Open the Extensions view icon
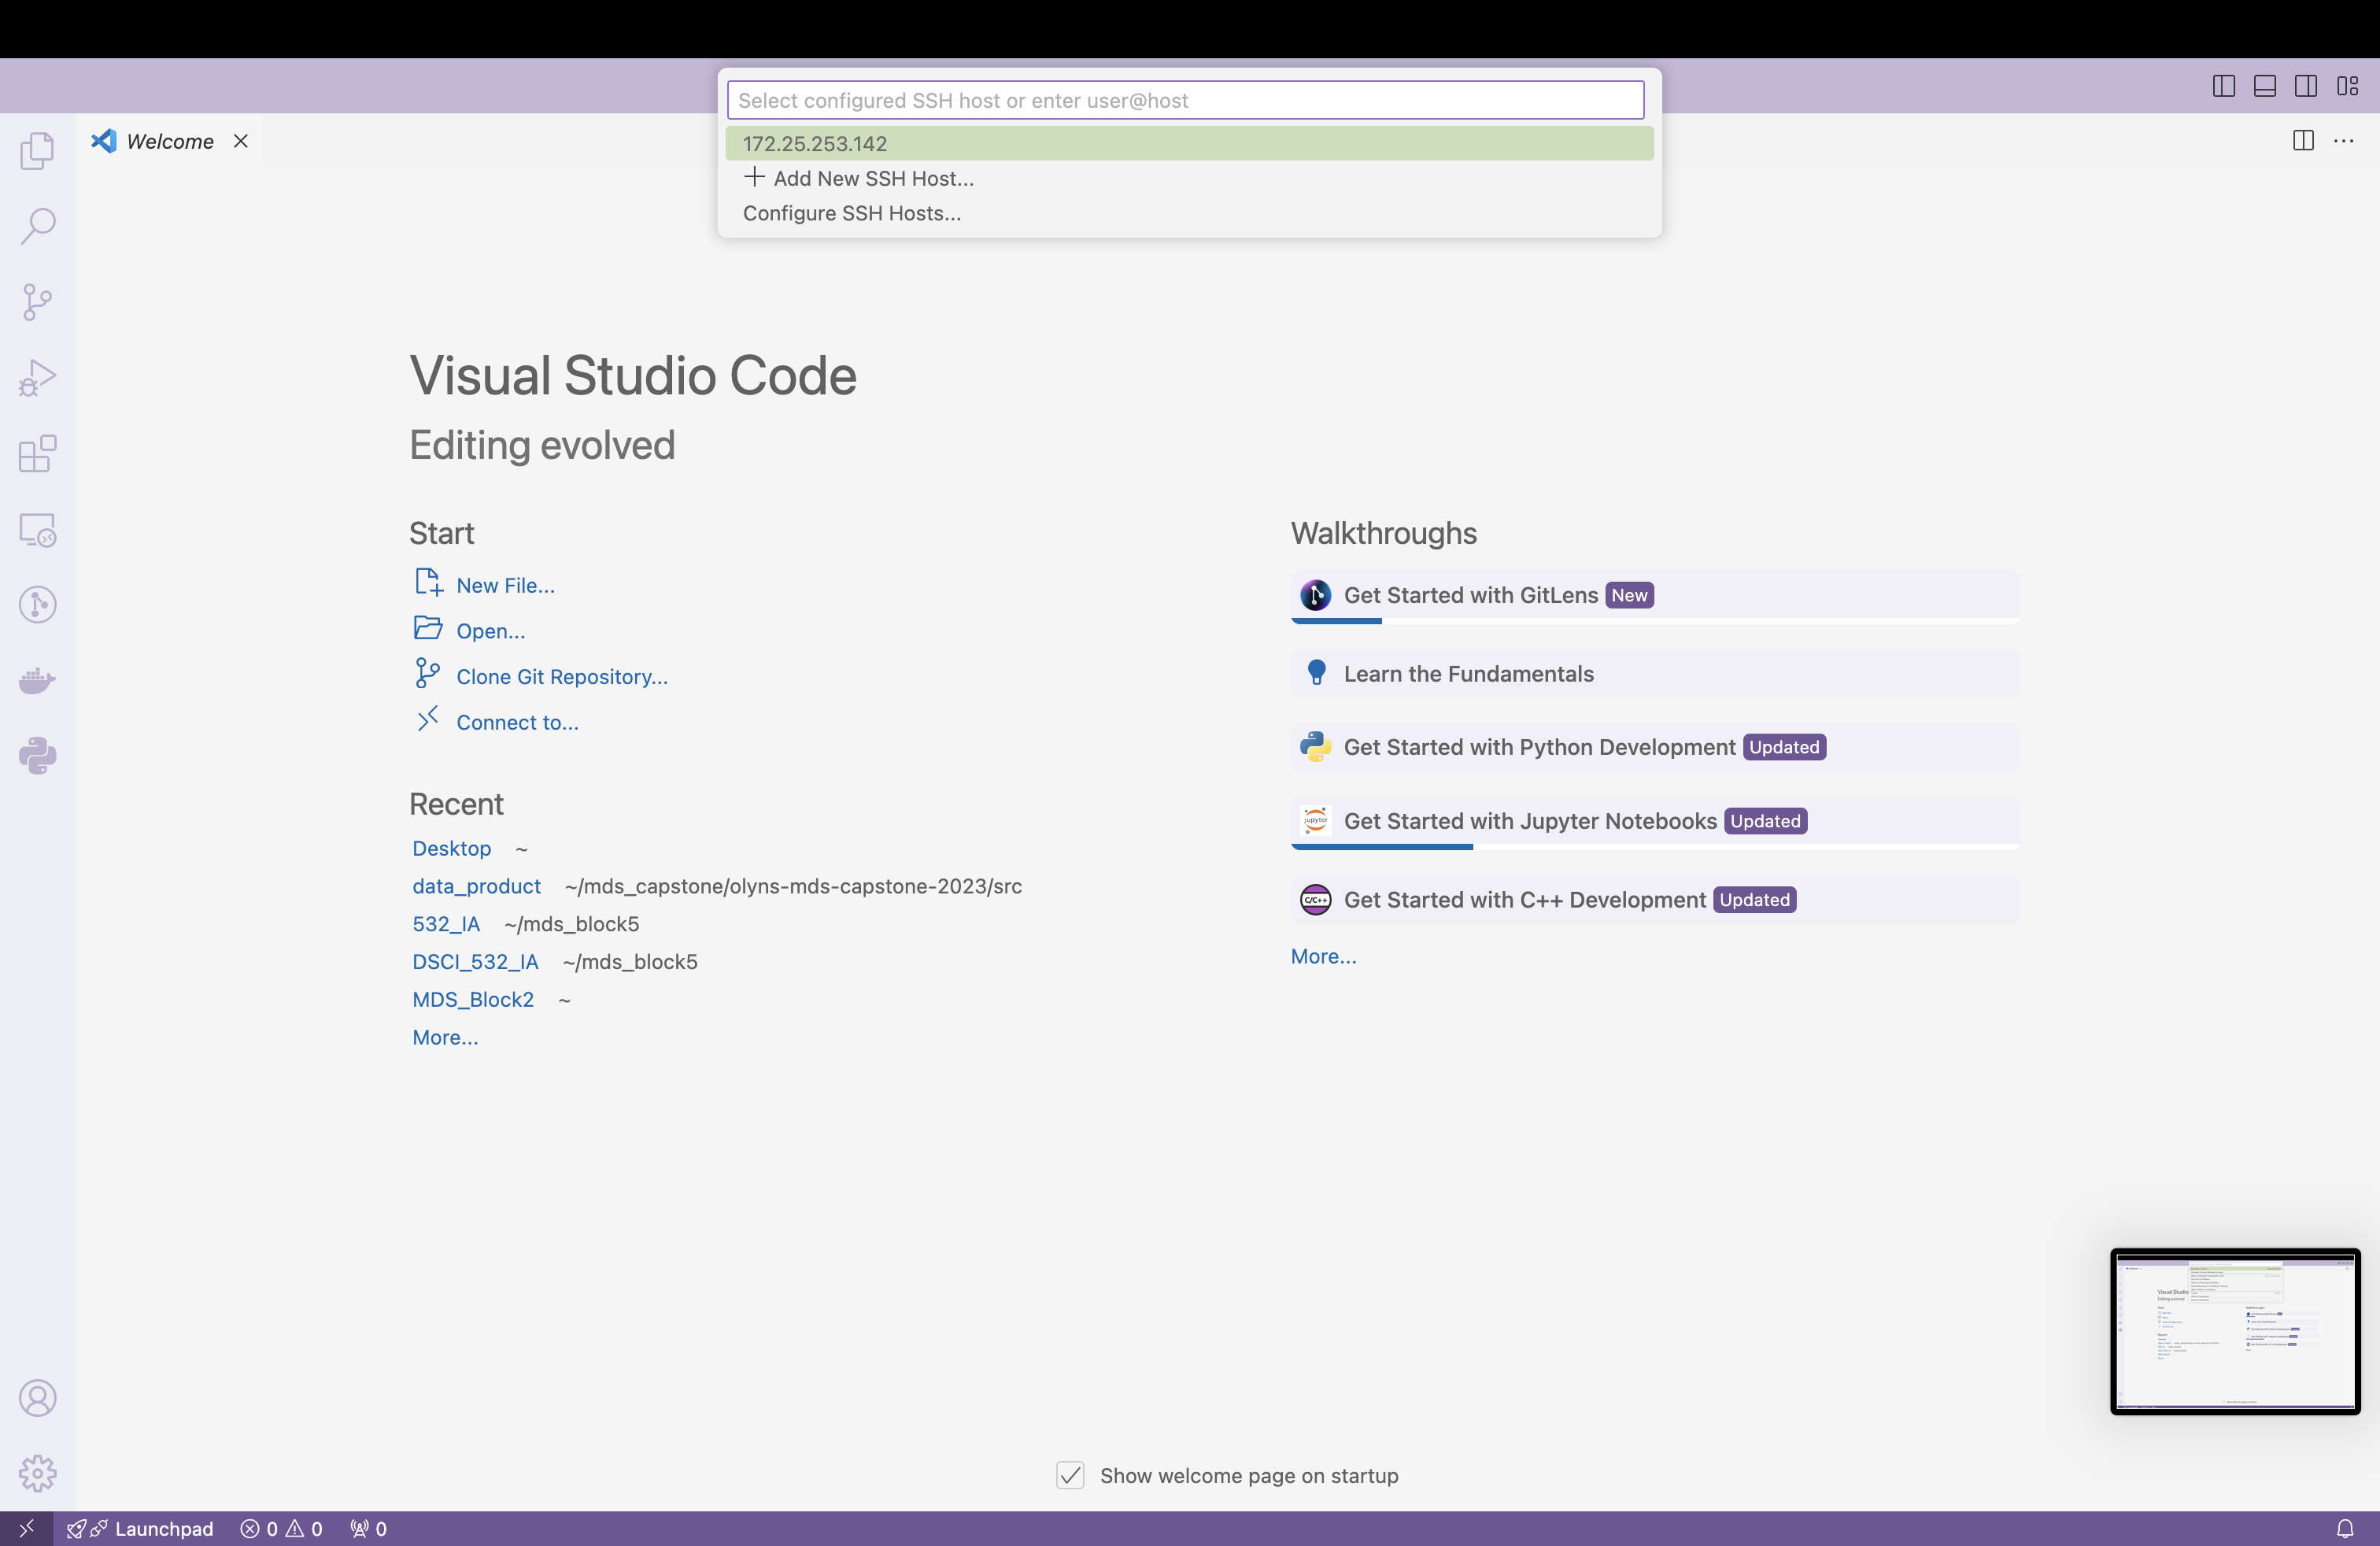 (37, 454)
